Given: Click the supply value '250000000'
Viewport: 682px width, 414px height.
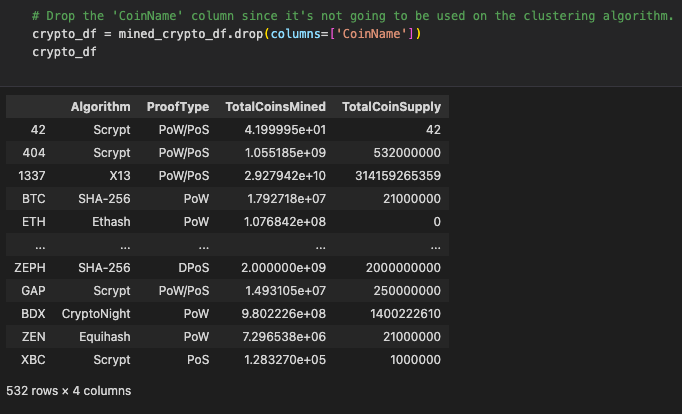Looking at the screenshot, I should pos(407,290).
